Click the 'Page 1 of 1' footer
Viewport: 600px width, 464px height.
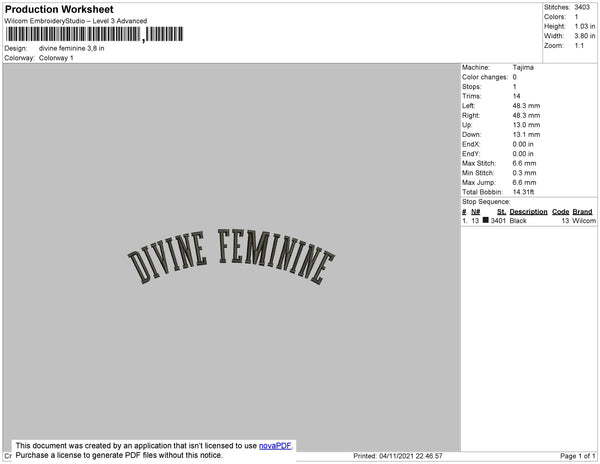pos(577,456)
